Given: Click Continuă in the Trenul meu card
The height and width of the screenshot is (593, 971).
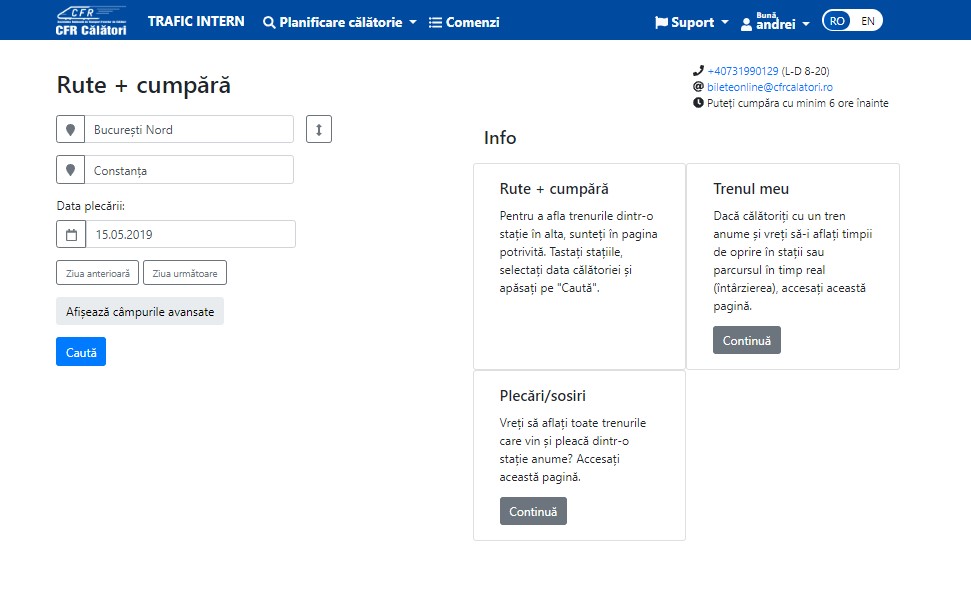Looking at the screenshot, I should [x=747, y=340].
